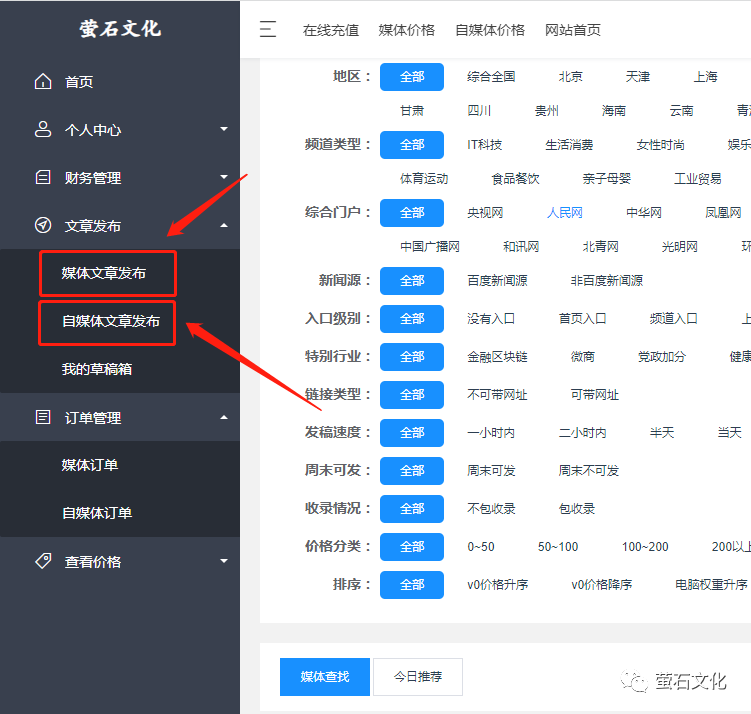
Task: Filter price range 100~200
Action: tap(645, 546)
